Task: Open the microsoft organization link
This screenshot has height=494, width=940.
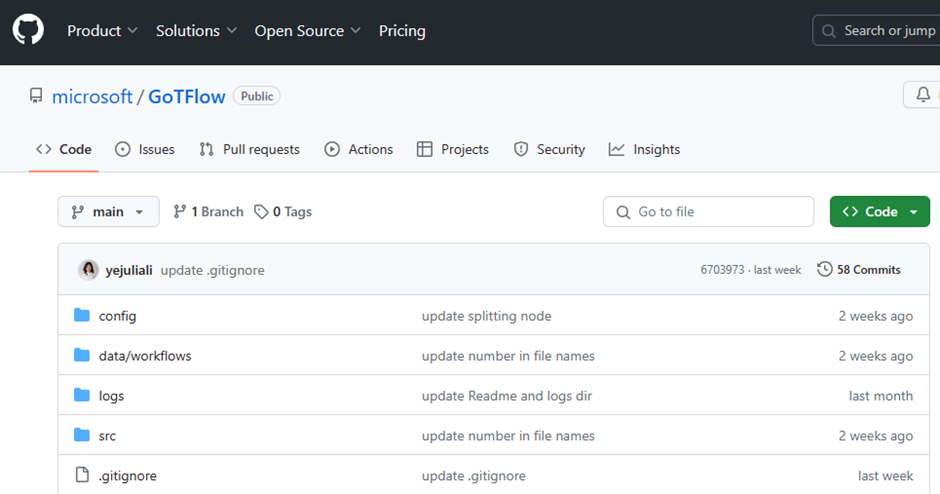Action: click(x=92, y=97)
